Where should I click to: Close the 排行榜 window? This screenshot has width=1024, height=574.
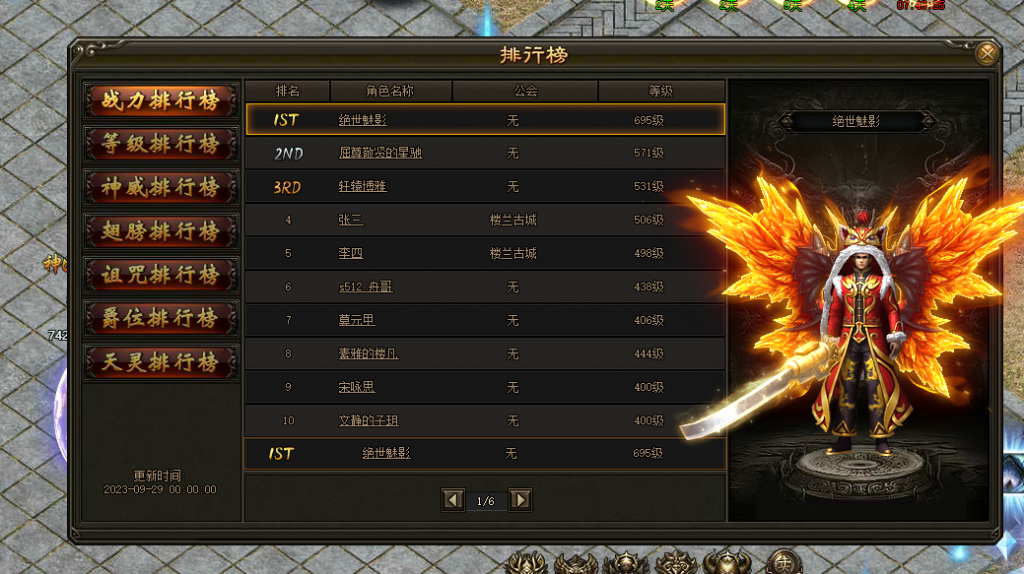986,53
